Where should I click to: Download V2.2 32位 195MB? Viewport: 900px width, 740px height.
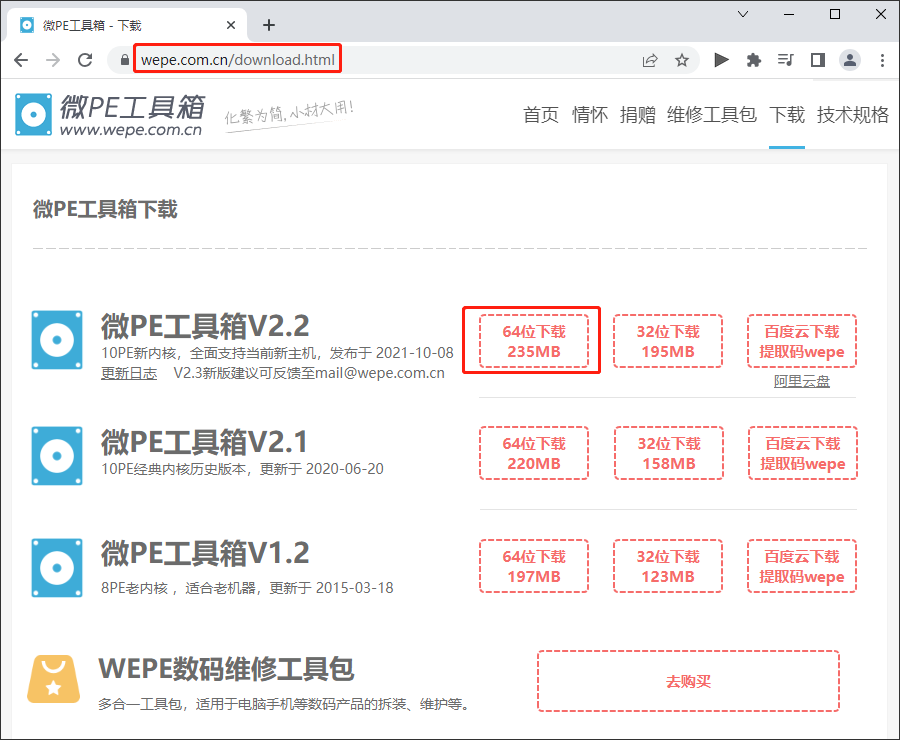pyautogui.click(x=668, y=341)
